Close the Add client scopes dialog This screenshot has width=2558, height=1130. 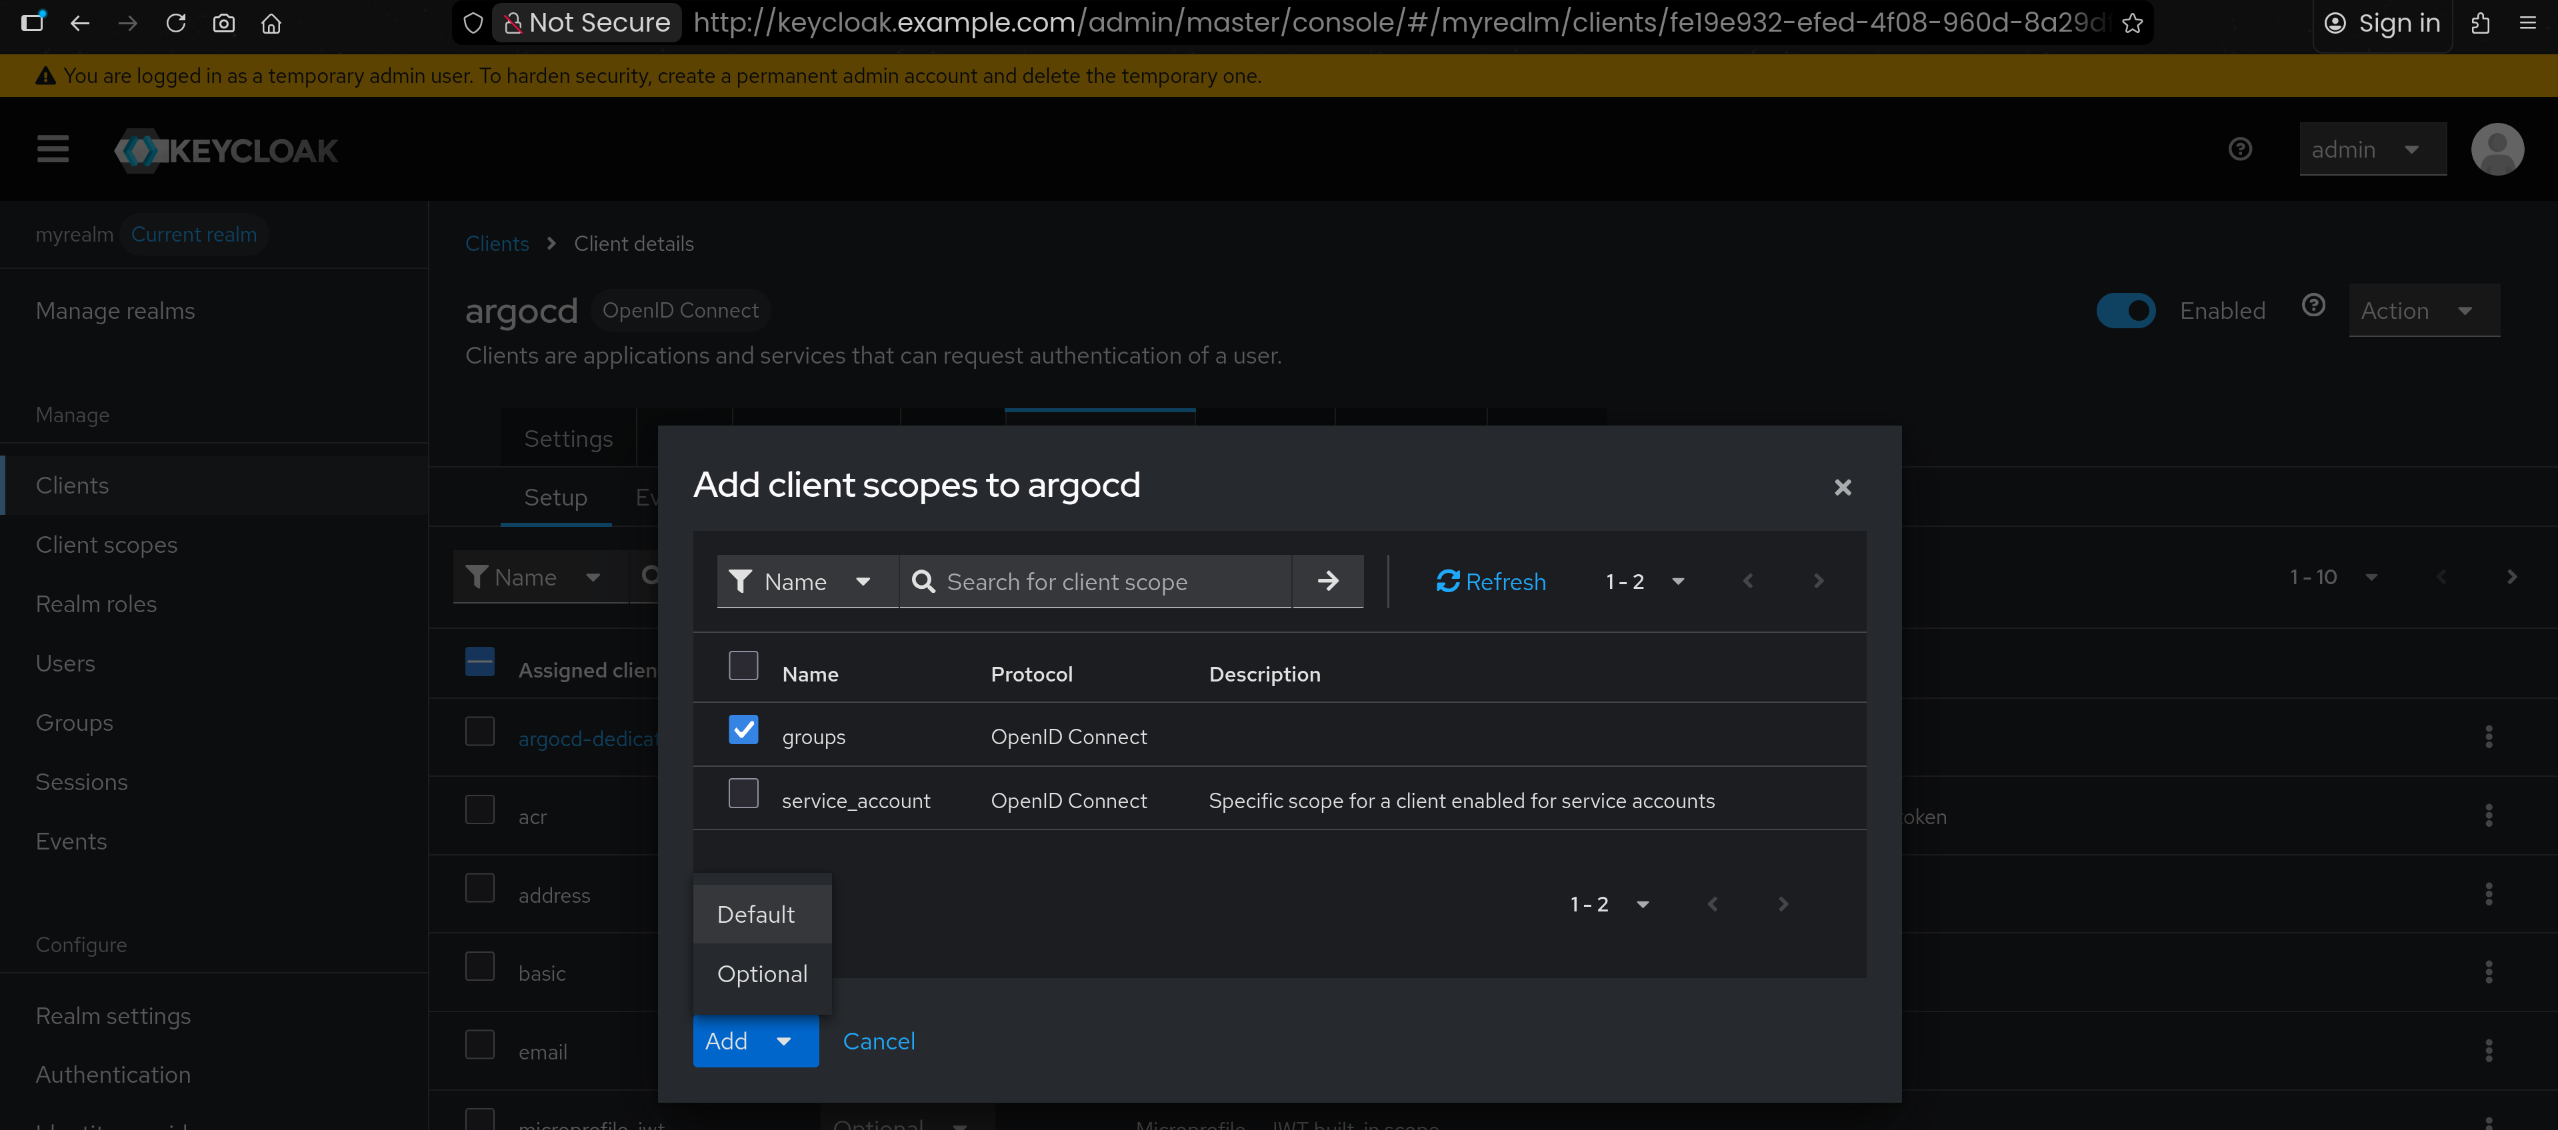[1842, 487]
